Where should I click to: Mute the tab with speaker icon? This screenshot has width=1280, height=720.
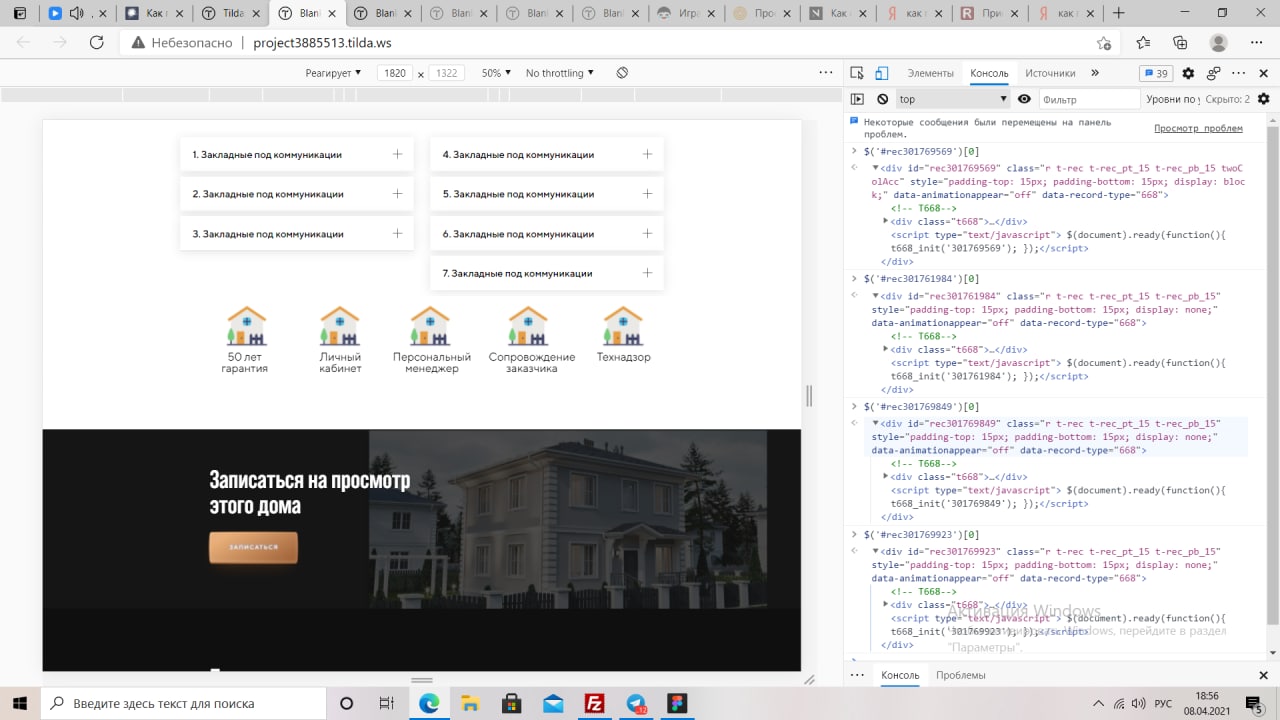(x=75, y=14)
